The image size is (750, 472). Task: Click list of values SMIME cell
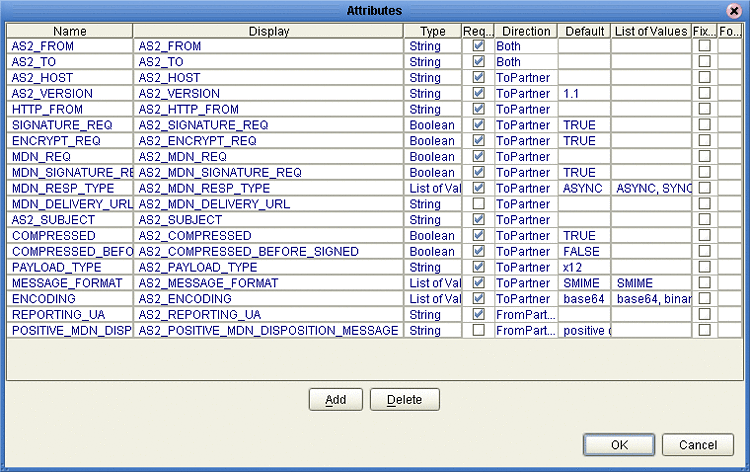[651, 283]
